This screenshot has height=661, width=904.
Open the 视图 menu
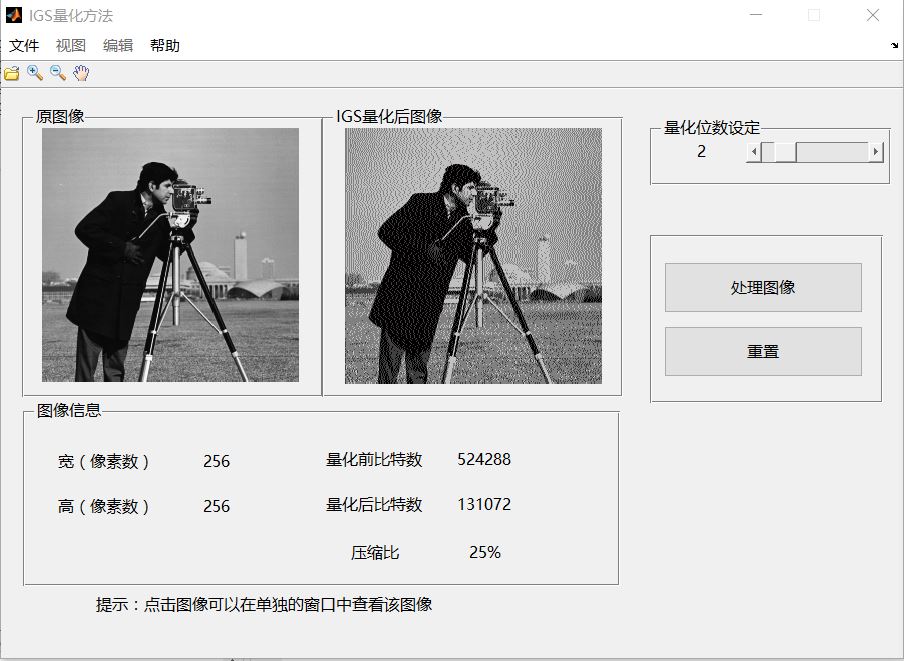point(71,46)
